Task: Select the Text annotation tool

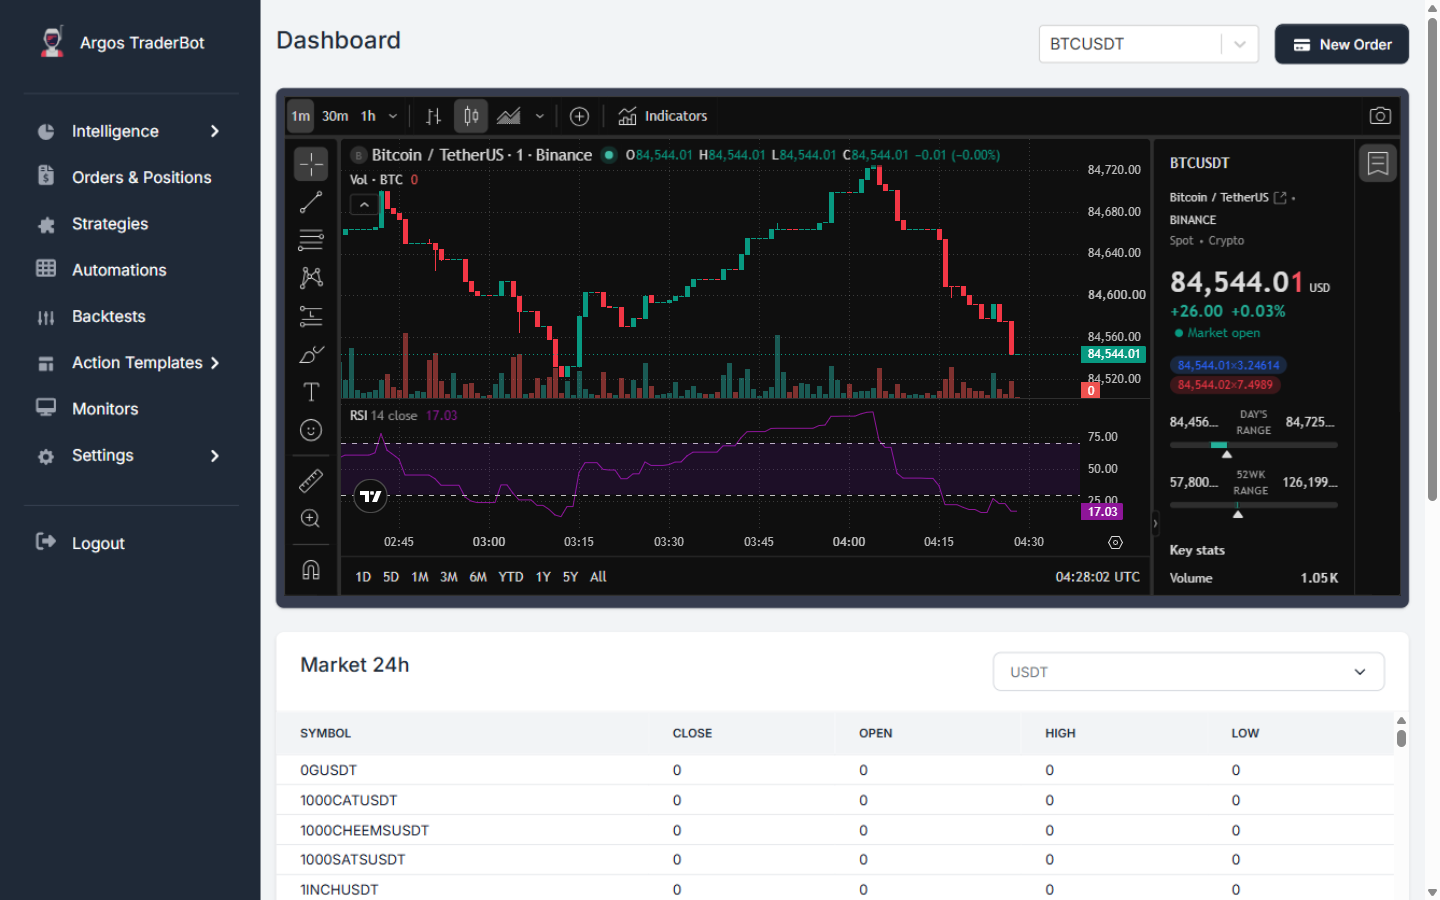Action: [x=311, y=392]
